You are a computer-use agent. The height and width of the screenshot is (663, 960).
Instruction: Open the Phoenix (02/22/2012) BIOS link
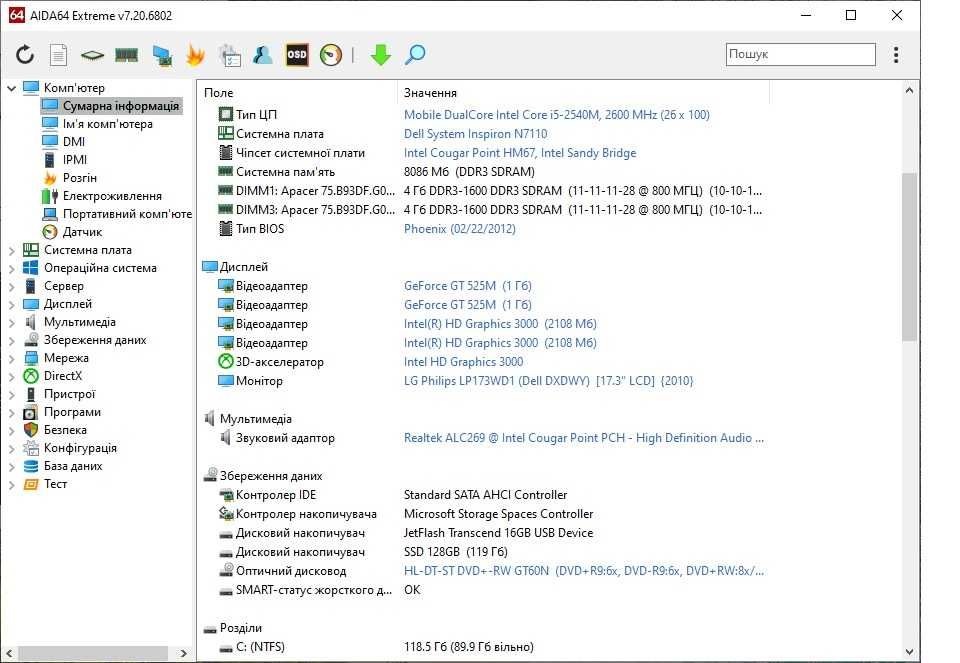click(460, 228)
